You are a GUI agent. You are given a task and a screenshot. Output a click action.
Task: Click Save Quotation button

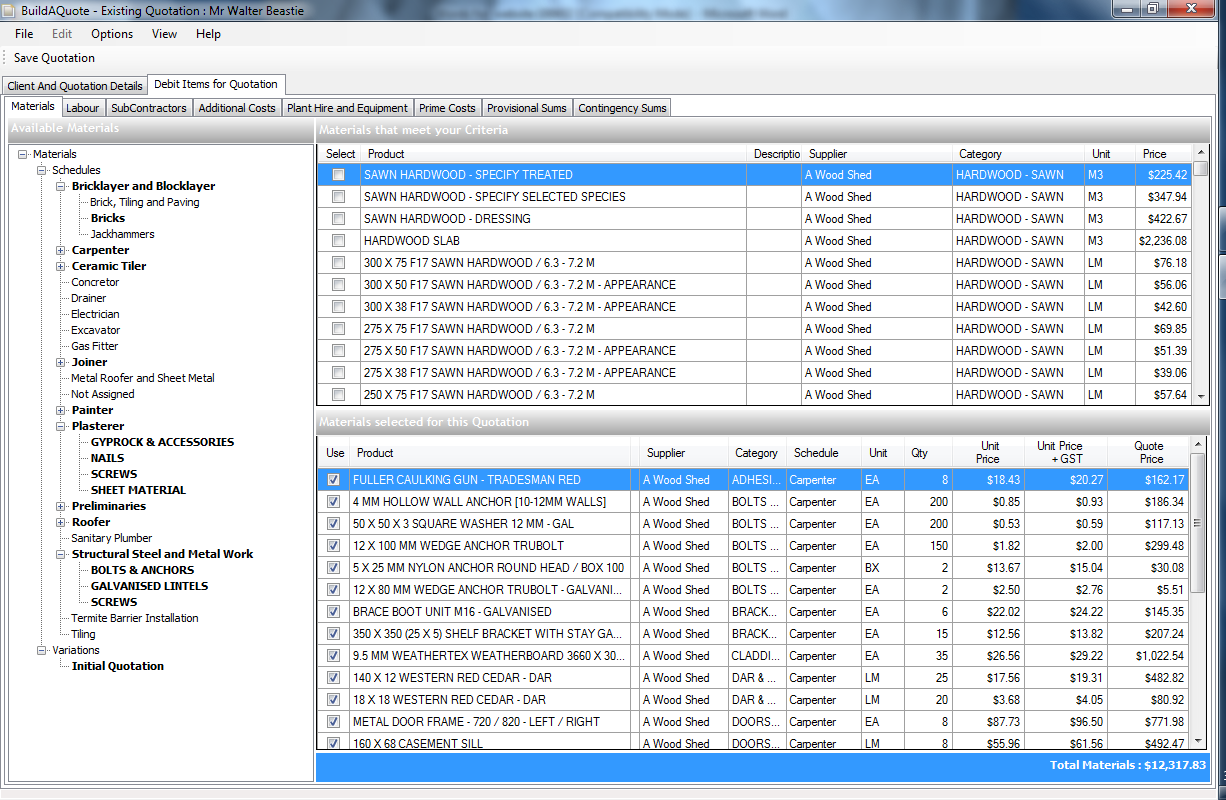click(54, 58)
